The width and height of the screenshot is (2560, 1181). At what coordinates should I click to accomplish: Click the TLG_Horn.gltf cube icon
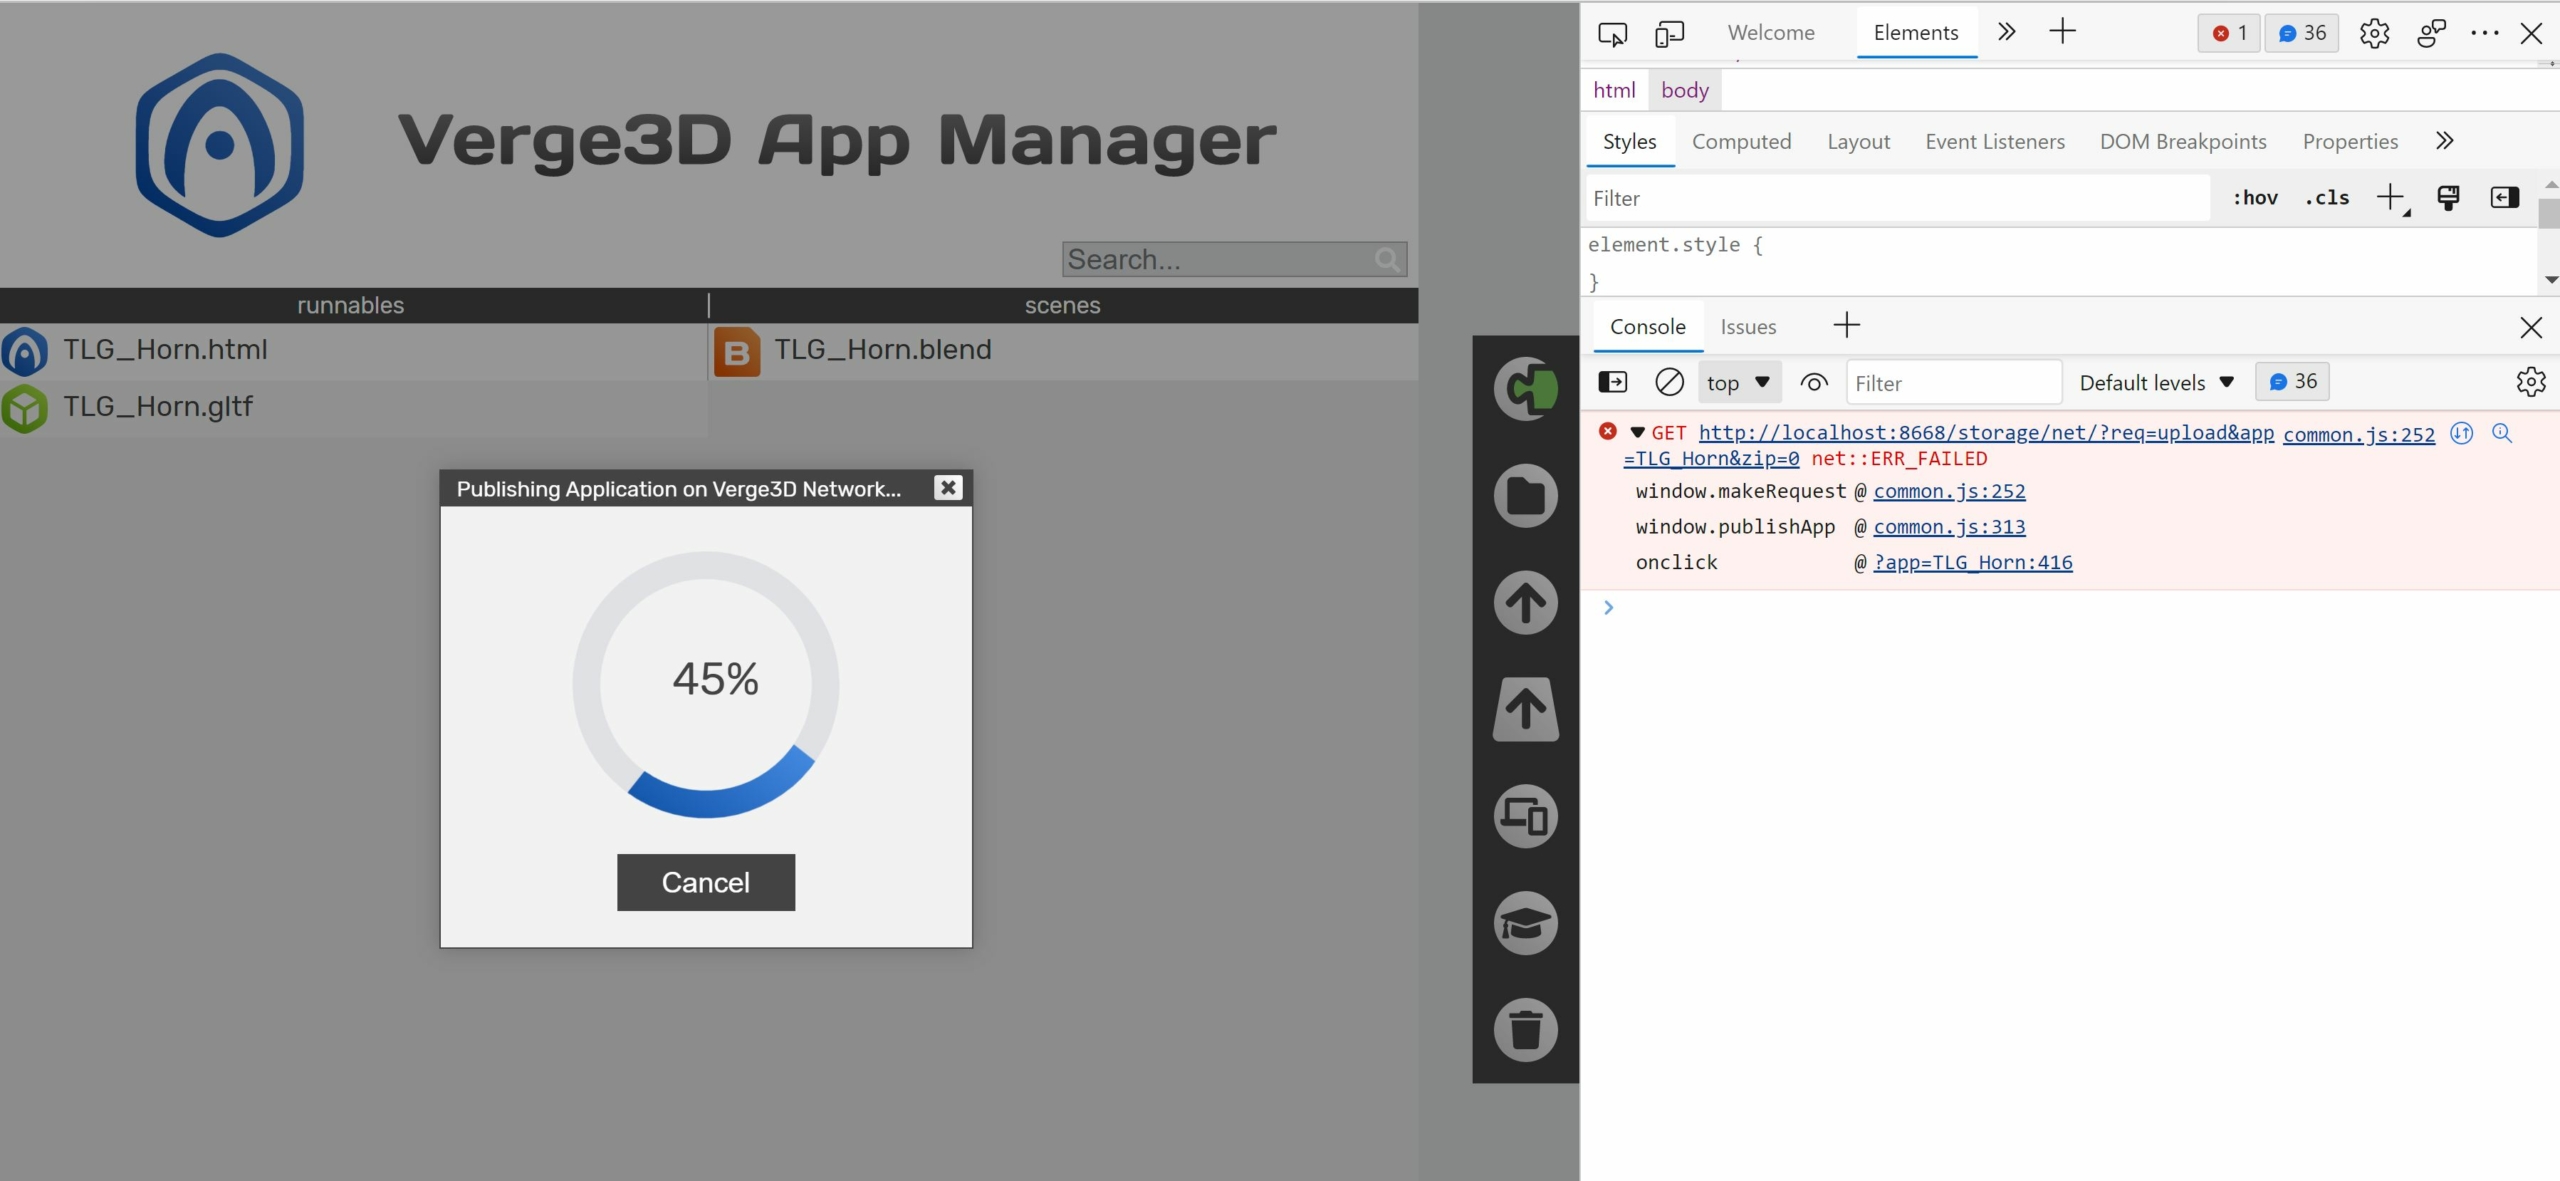tap(25, 408)
